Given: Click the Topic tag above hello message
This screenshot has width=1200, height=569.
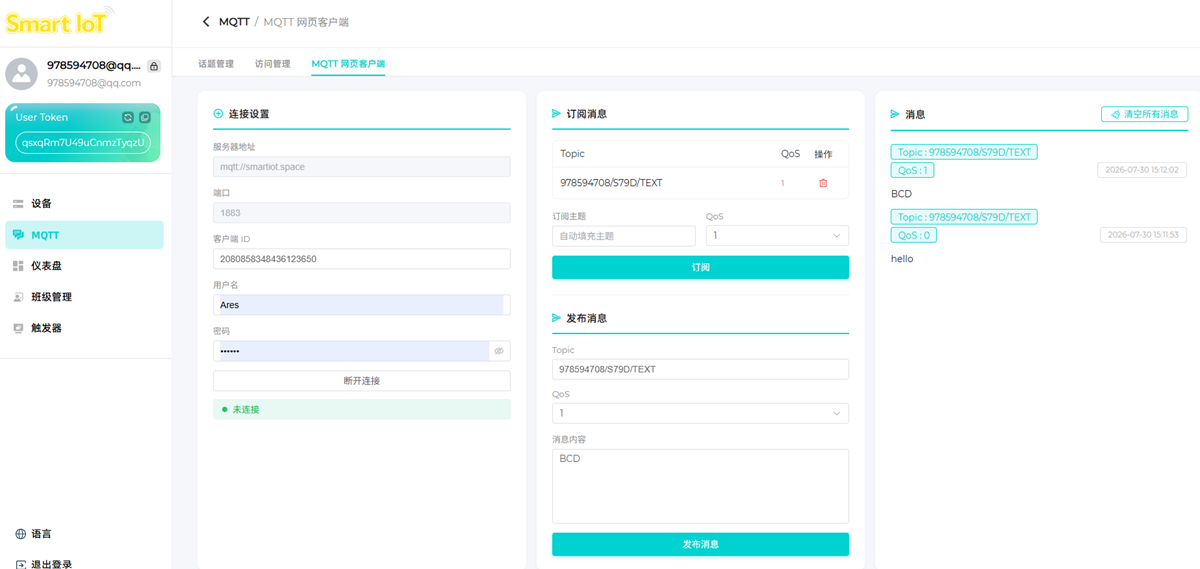Looking at the screenshot, I should point(964,217).
